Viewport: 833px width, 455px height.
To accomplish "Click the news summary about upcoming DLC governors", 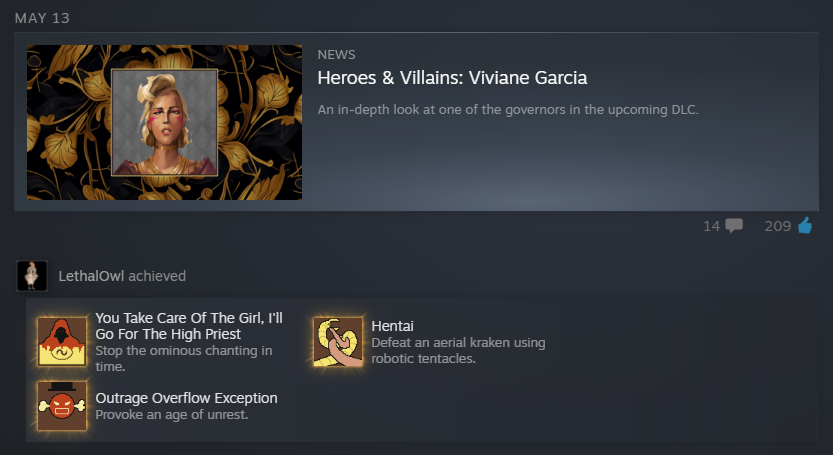I will click(508, 109).
